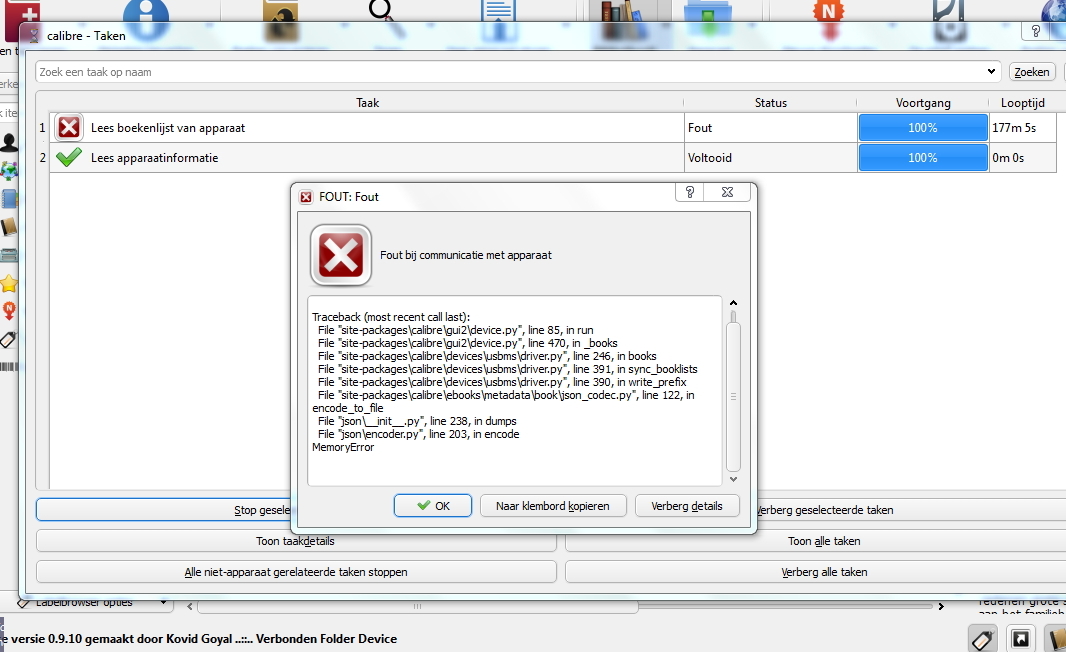
Task: Click the blue info Edit metadata toolbar icon
Action: point(146,17)
